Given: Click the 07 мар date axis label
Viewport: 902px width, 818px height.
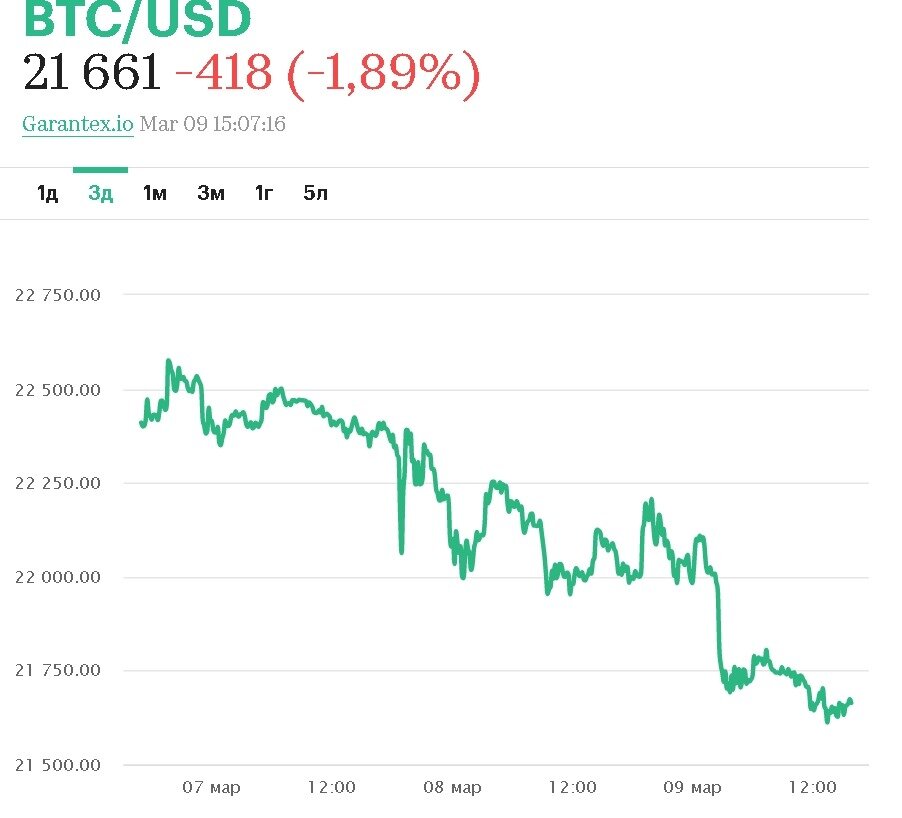Looking at the screenshot, I should click(x=211, y=788).
